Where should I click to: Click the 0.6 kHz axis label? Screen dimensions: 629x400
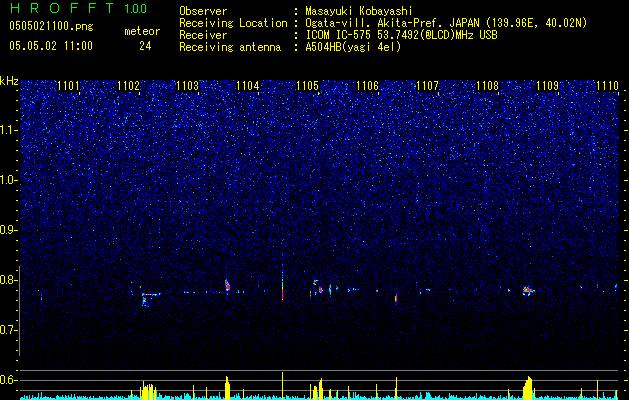8,380
